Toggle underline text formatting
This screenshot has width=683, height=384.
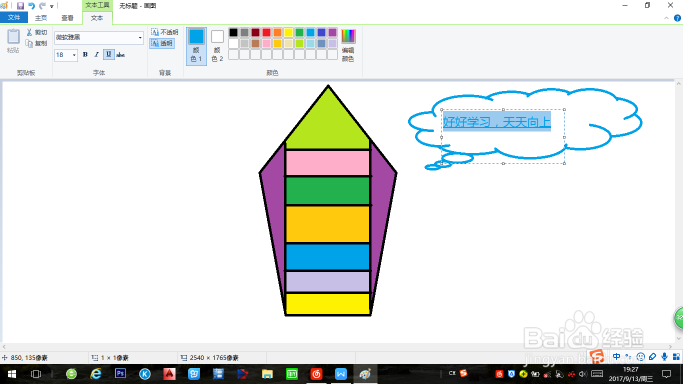(108, 54)
